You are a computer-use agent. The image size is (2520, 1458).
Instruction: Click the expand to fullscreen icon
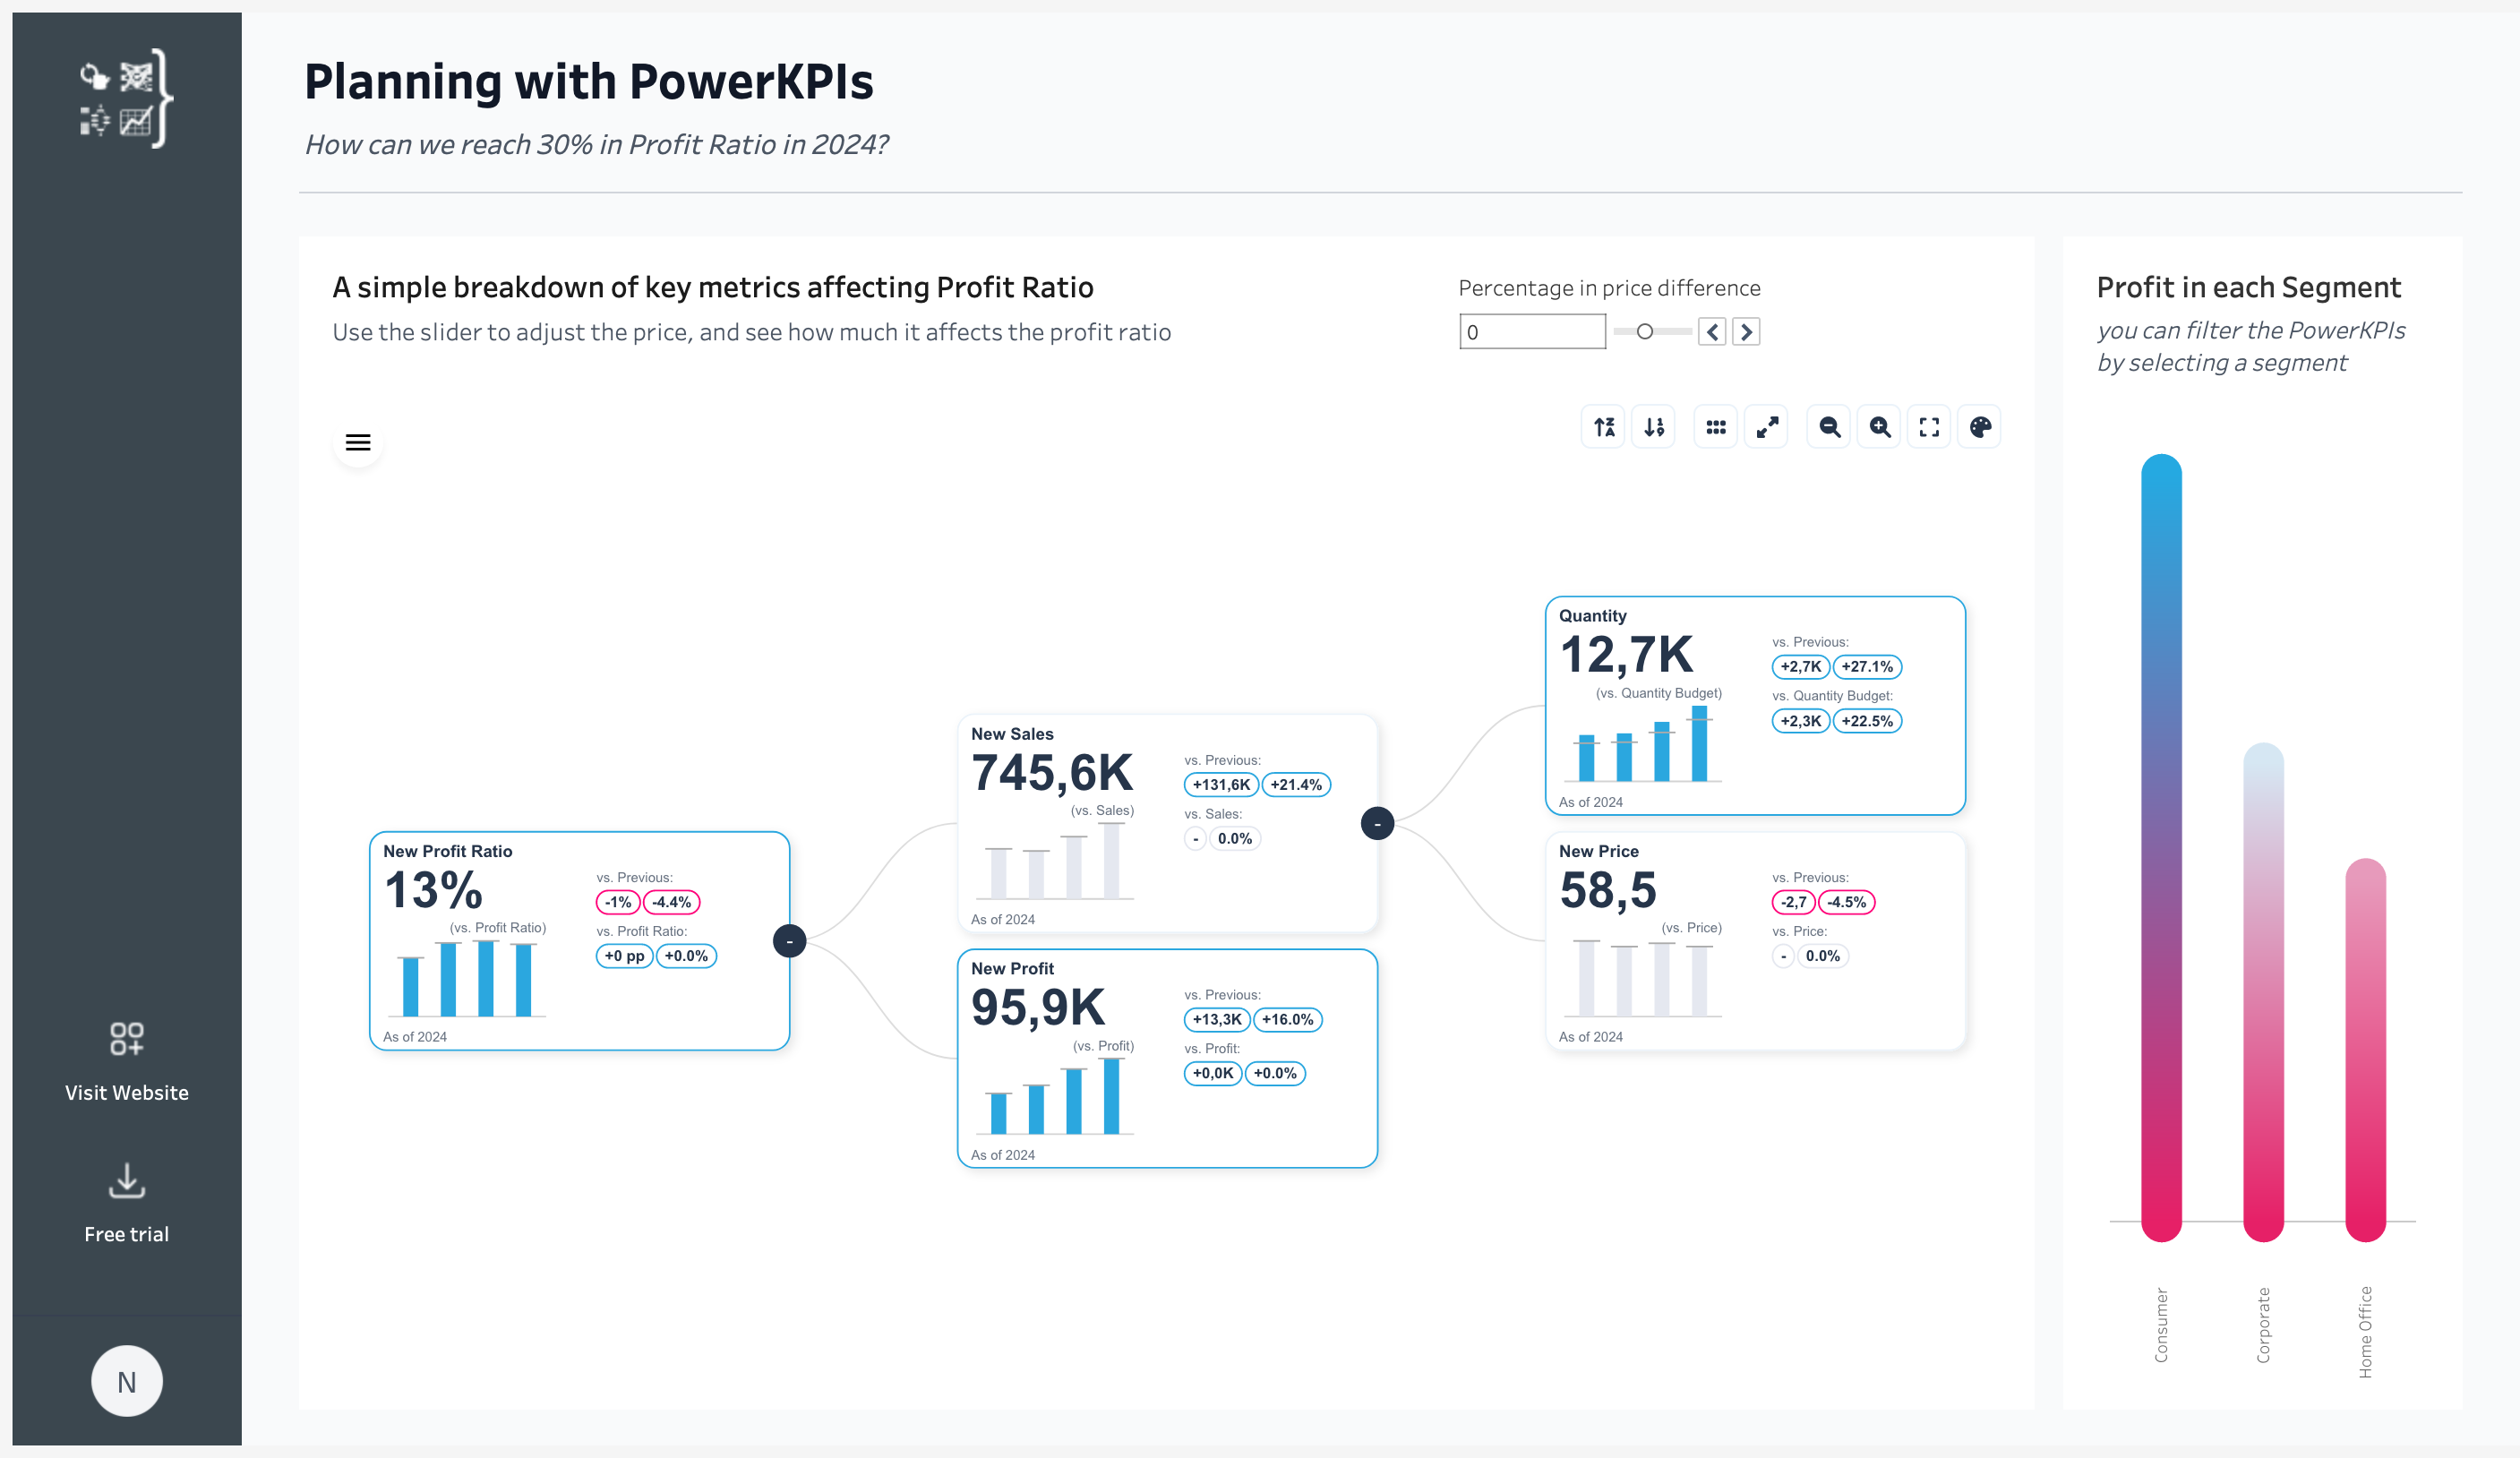(1928, 427)
